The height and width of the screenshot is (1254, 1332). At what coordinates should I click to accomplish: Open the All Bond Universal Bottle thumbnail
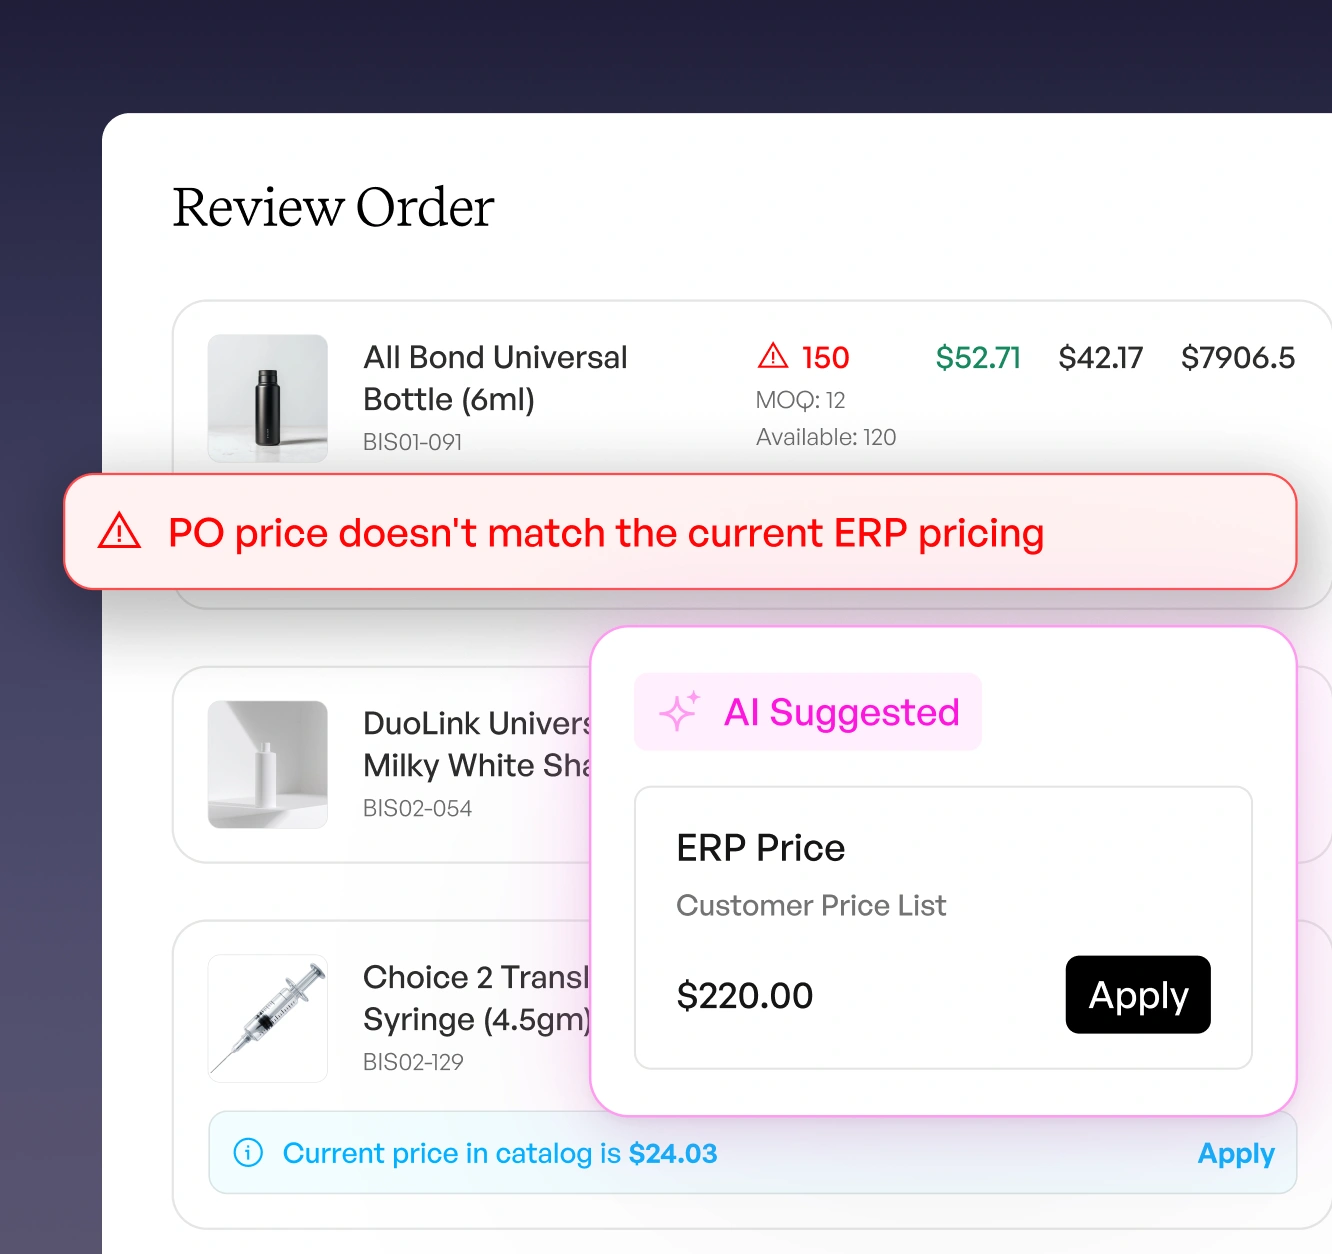point(268,398)
